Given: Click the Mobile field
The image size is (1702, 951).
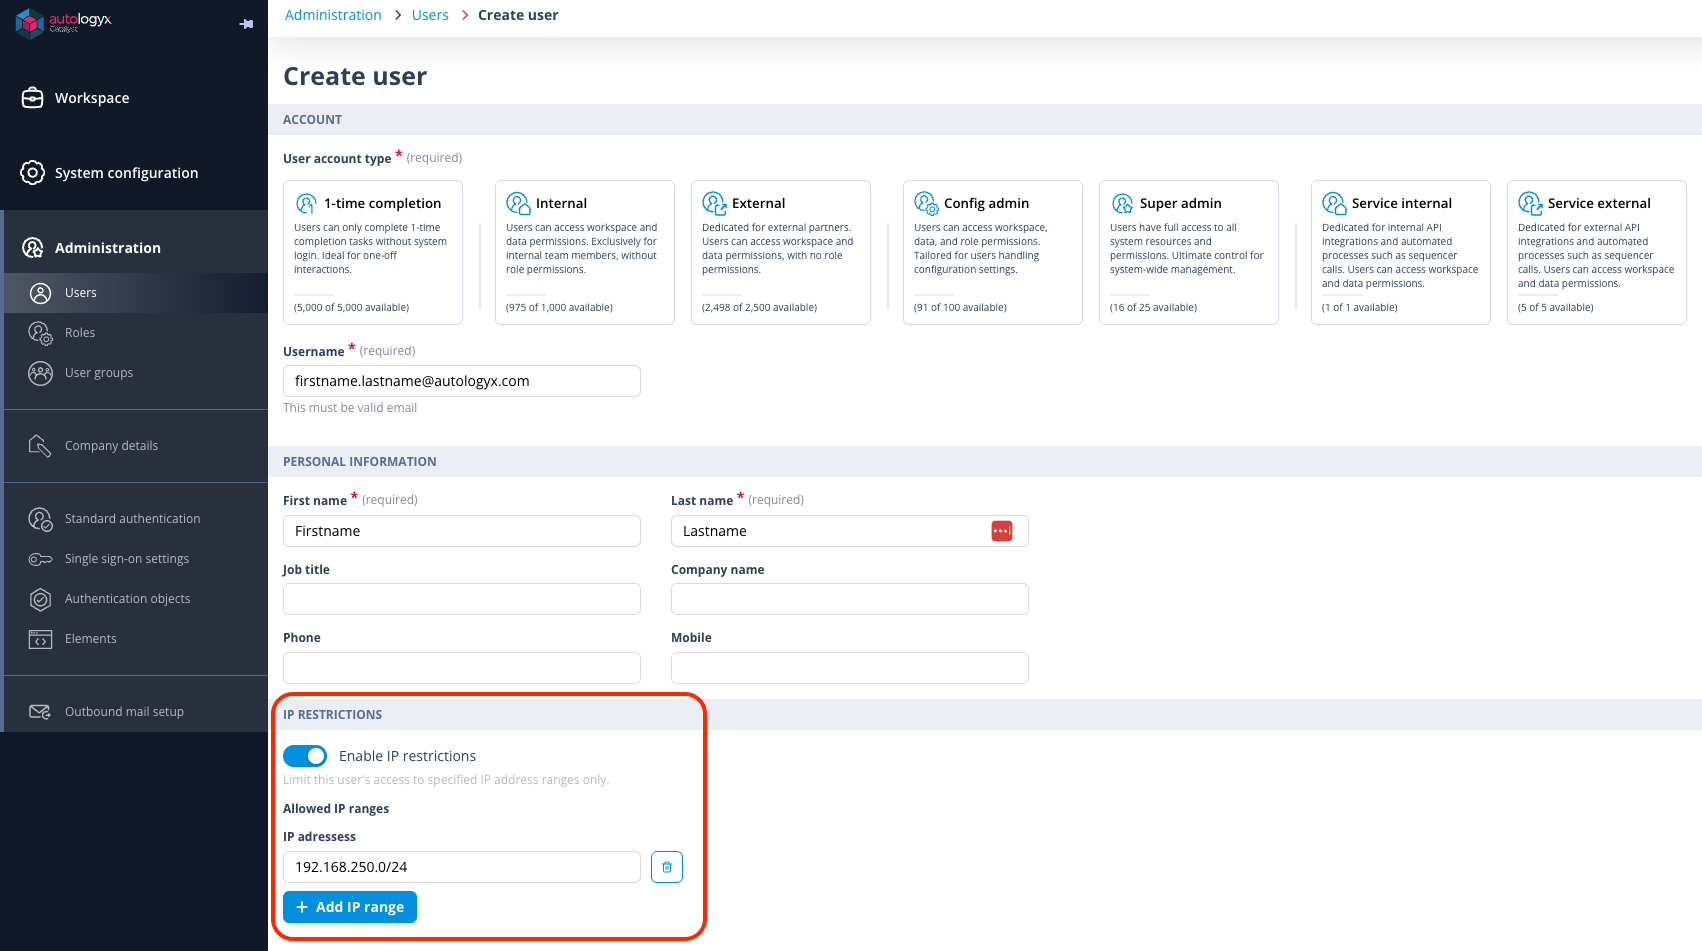Looking at the screenshot, I should point(850,668).
